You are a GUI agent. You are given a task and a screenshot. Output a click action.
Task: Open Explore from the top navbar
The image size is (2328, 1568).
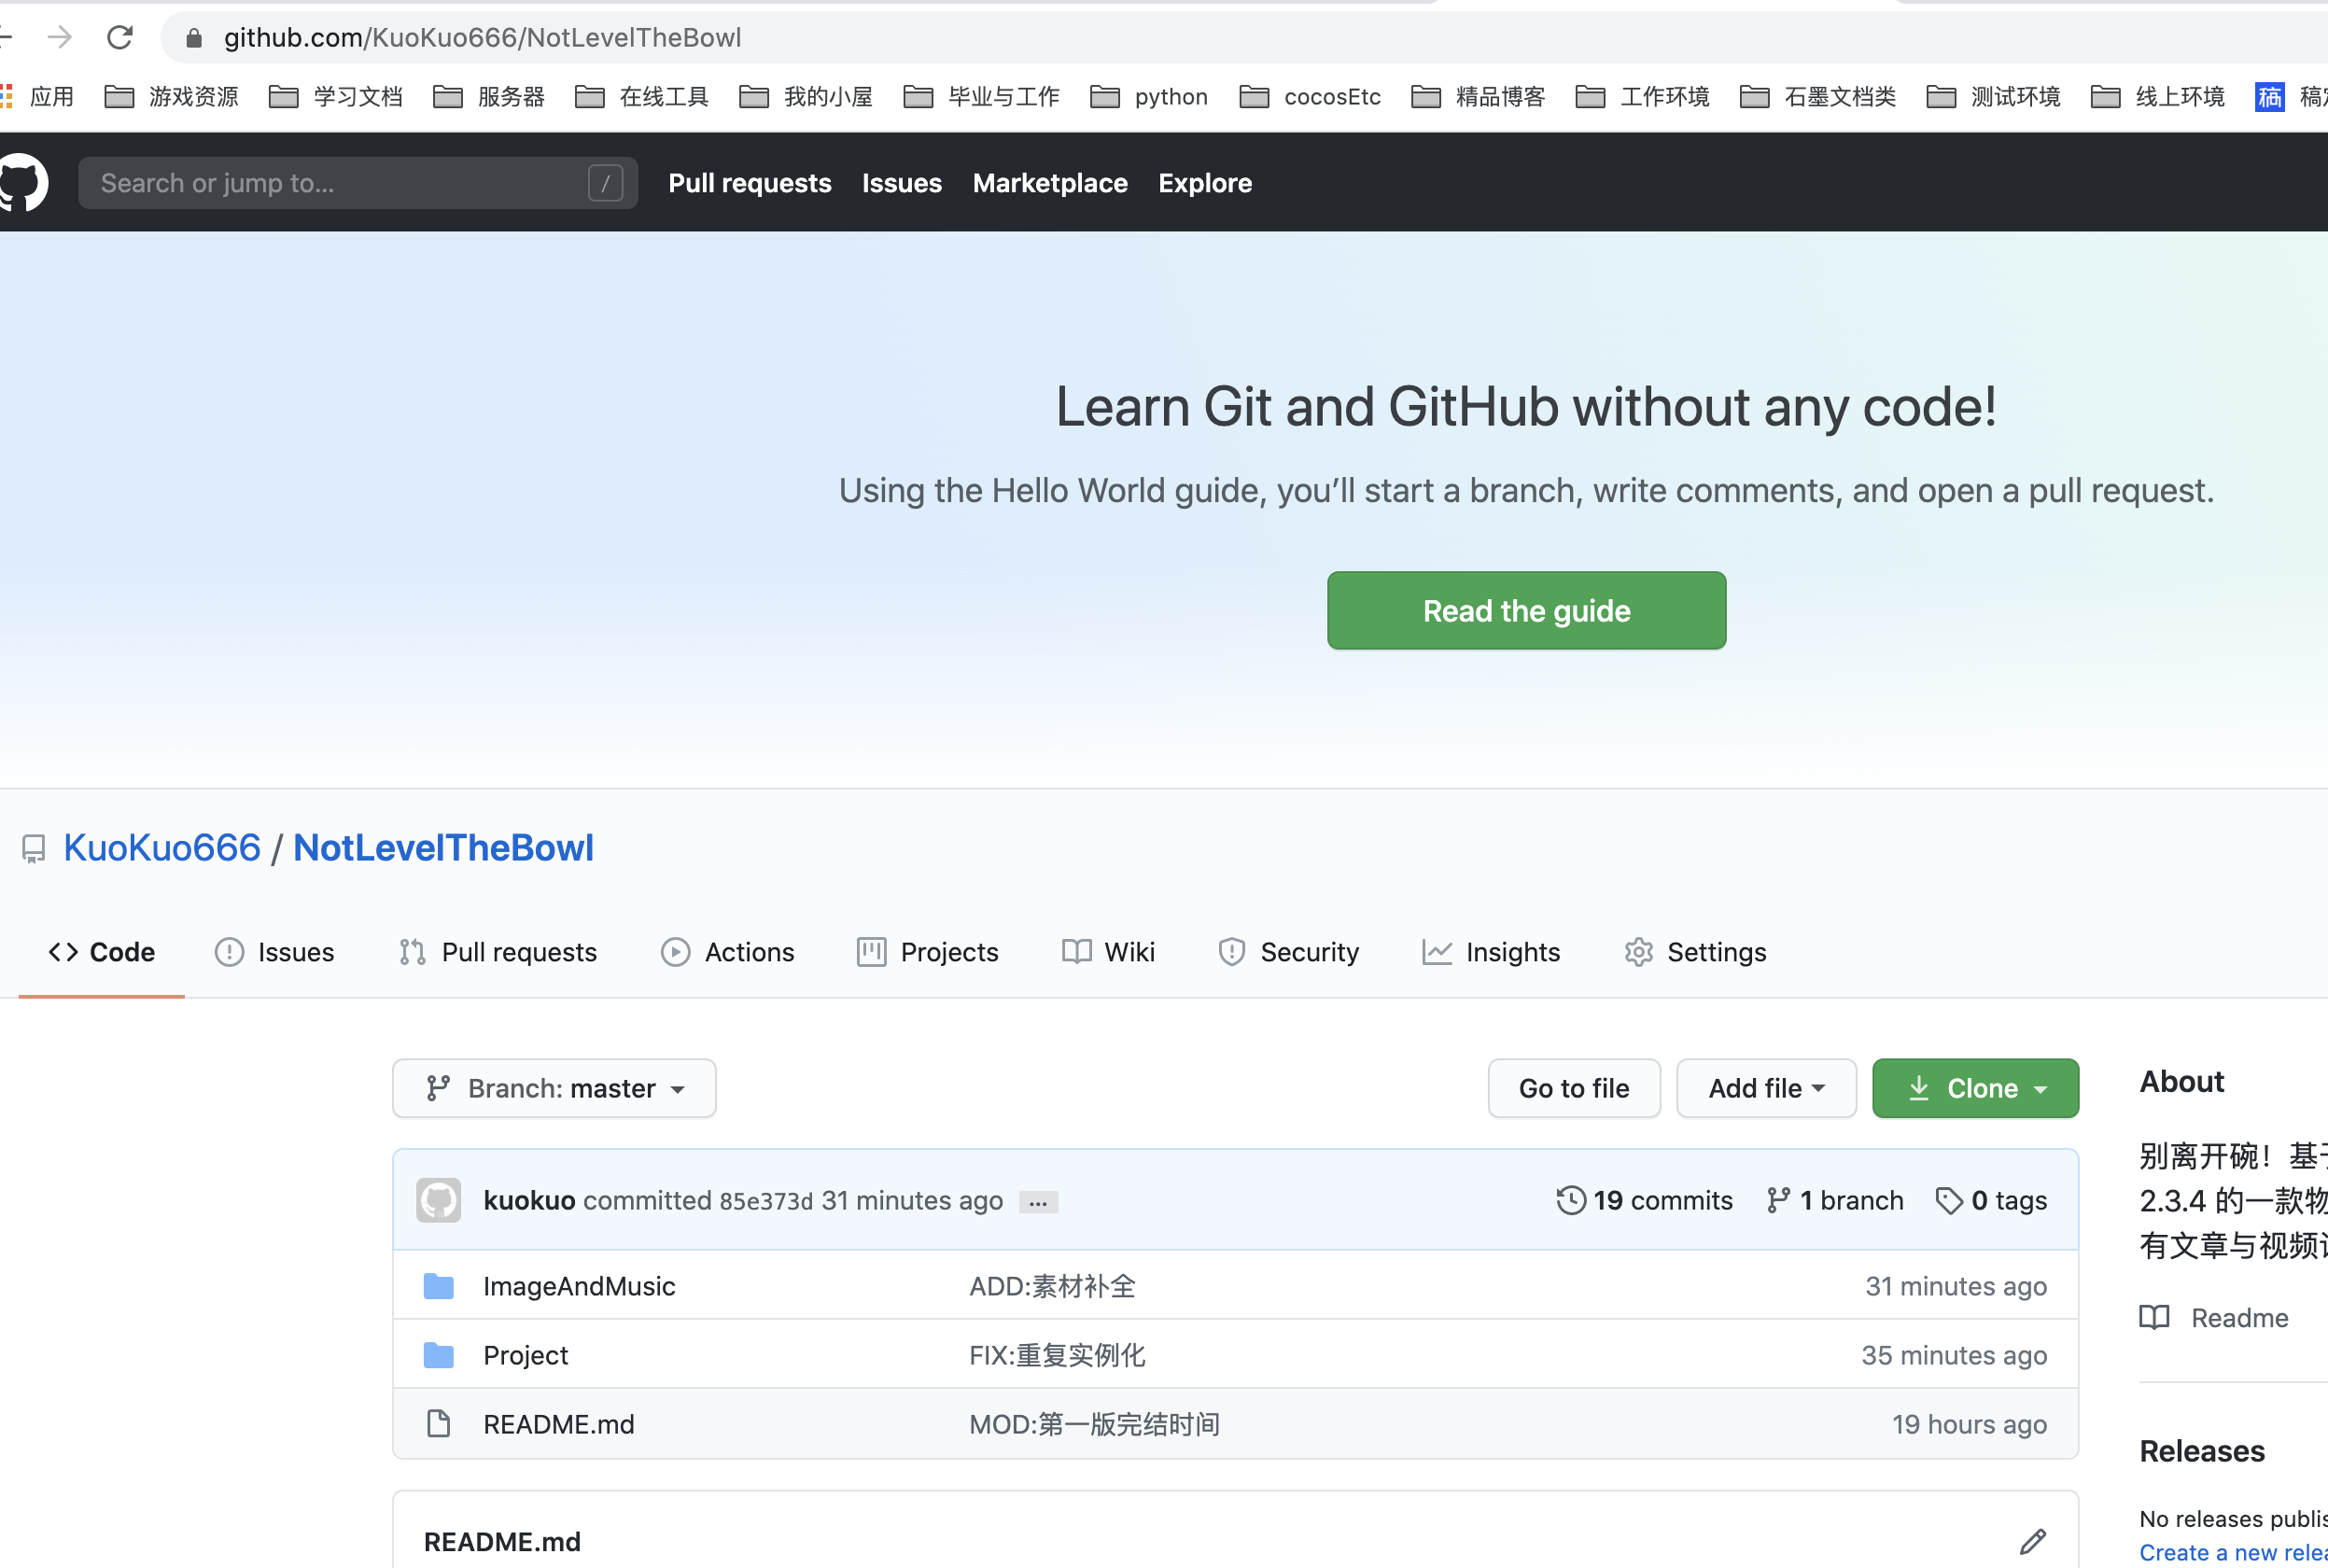tap(1205, 183)
